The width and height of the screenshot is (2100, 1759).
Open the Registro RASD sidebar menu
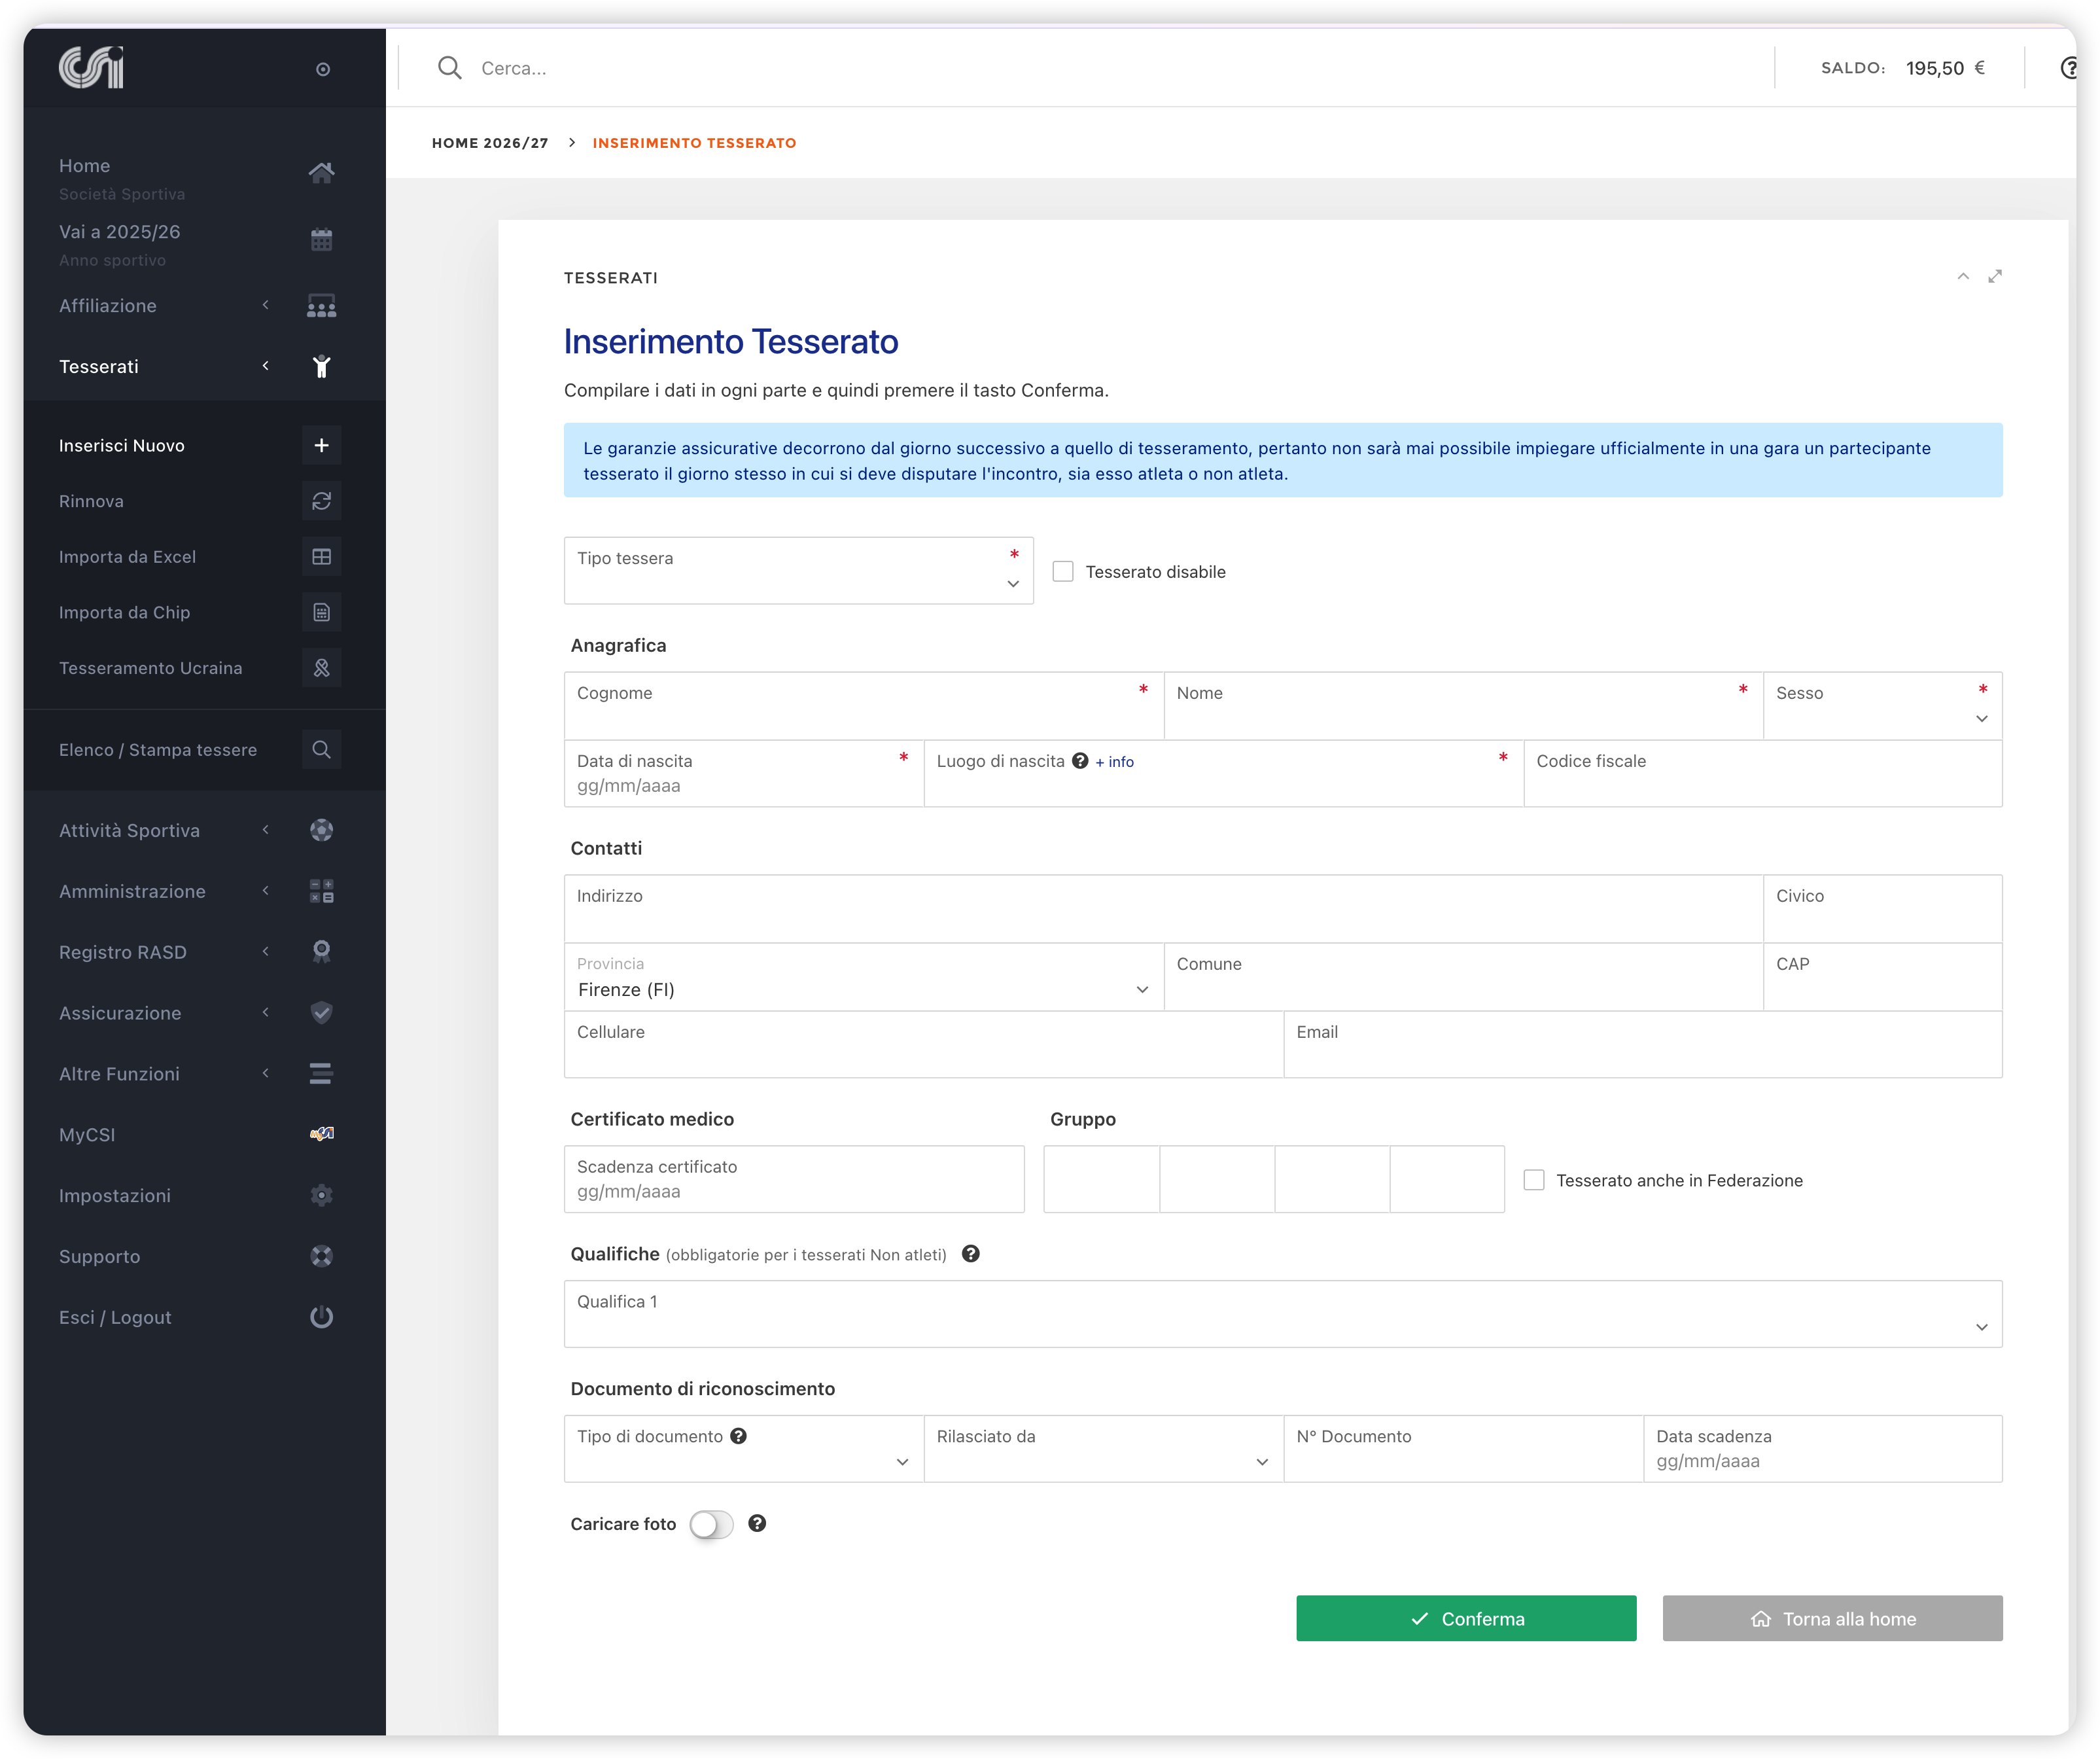pyautogui.click(x=204, y=952)
